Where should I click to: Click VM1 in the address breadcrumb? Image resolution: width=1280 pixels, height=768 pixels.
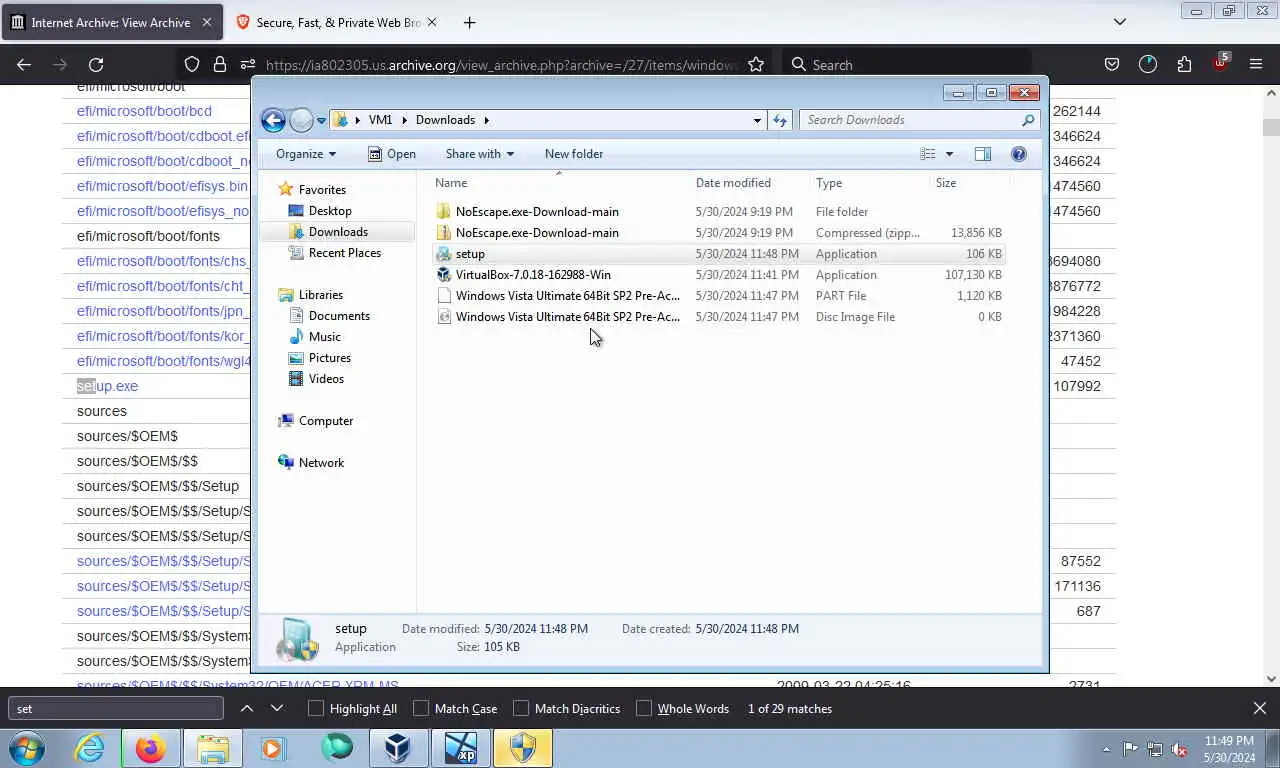point(380,120)
